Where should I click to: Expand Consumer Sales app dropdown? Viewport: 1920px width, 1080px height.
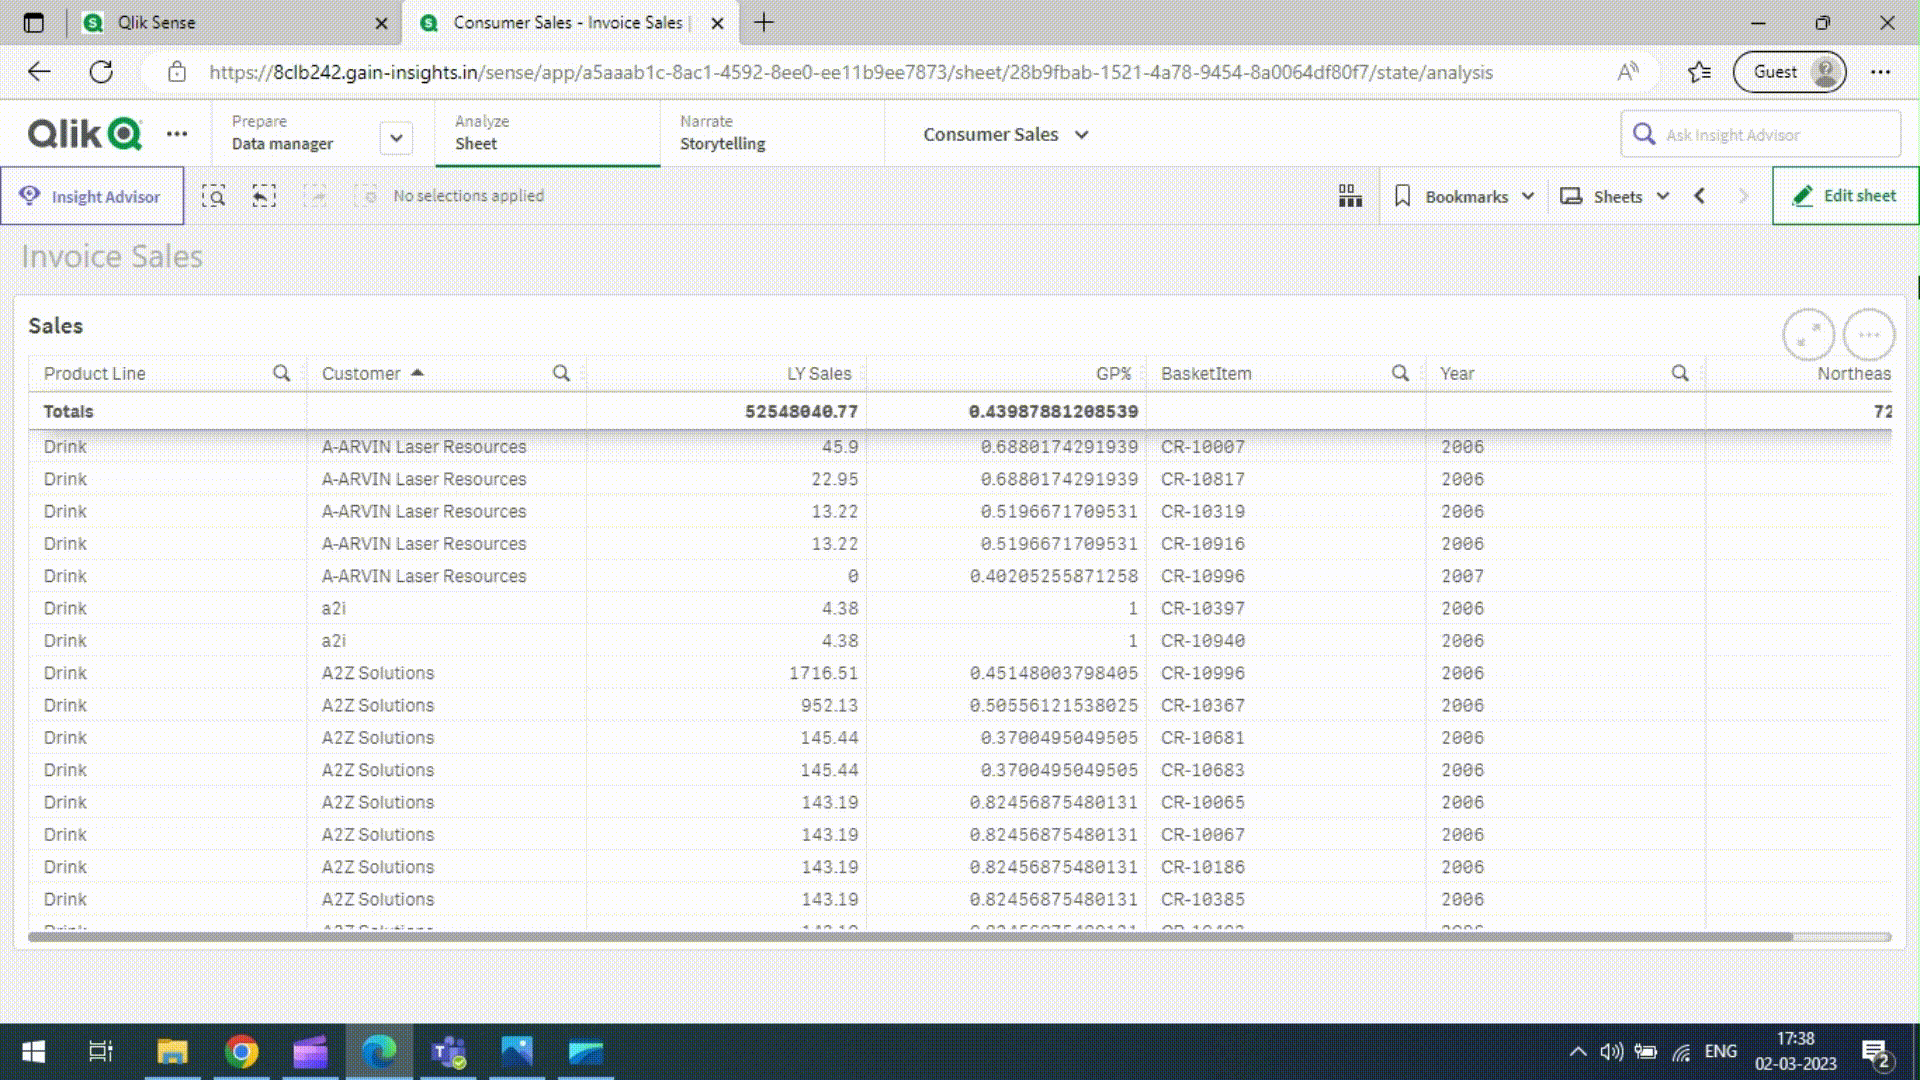pos(1006,134)
